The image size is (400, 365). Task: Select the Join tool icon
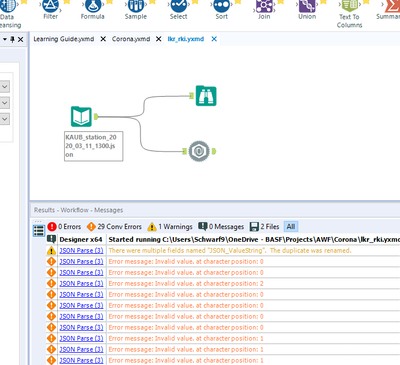point(264,5)
